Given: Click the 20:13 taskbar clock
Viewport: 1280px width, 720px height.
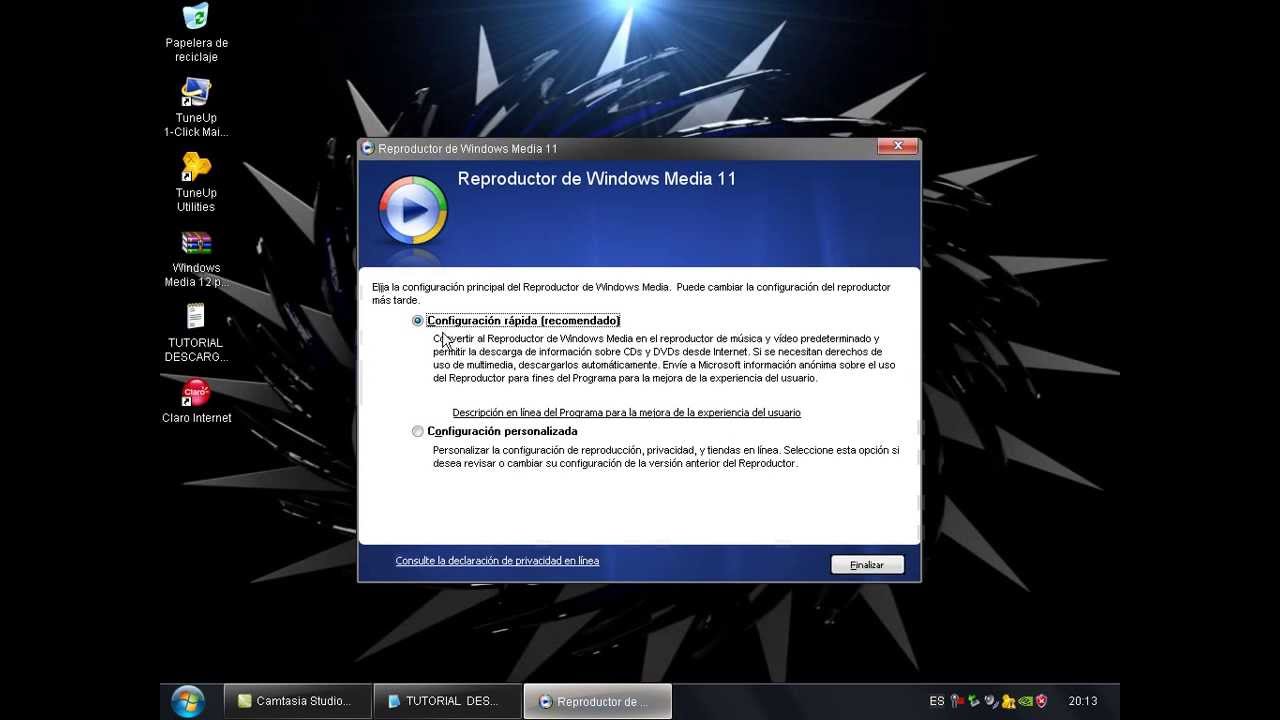Looking at the screenshot, I should (1082, 701).
